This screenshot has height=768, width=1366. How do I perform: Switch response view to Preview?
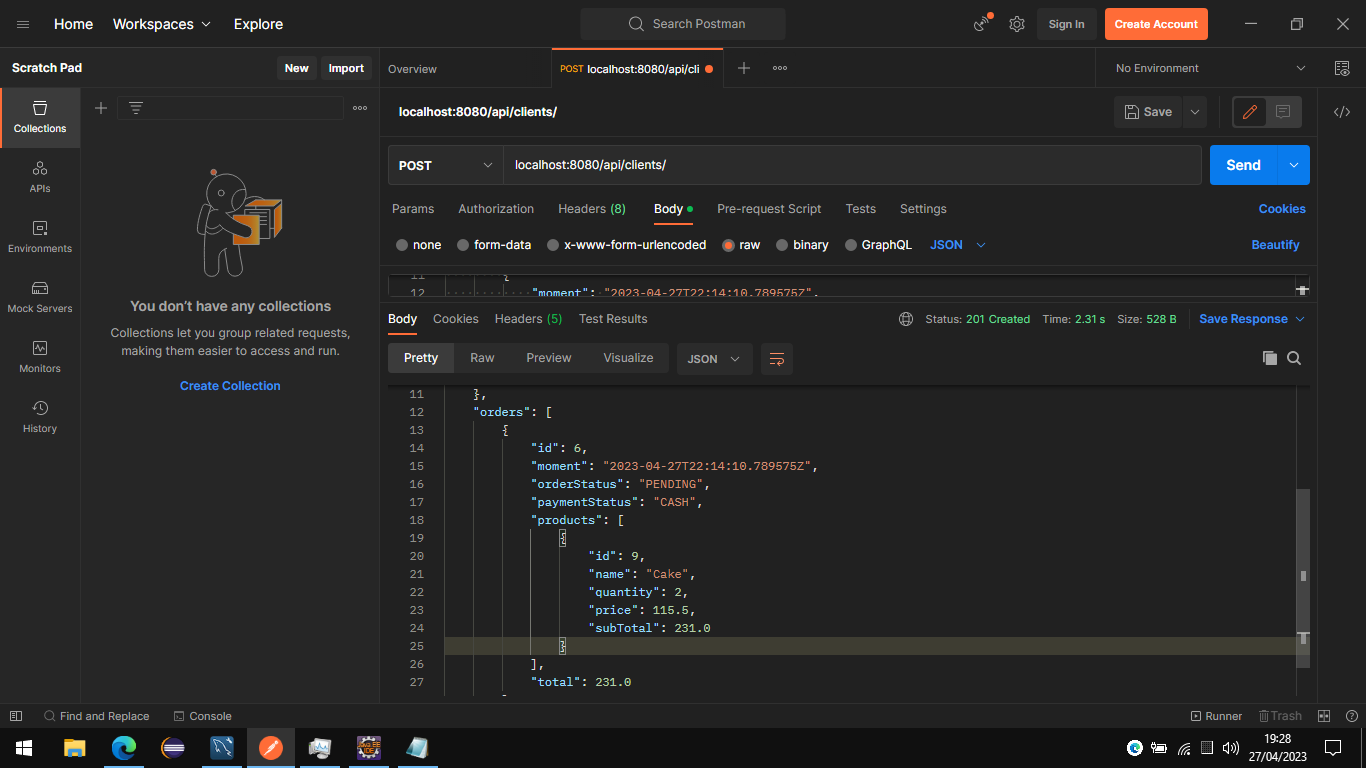(x=549, y=358)
